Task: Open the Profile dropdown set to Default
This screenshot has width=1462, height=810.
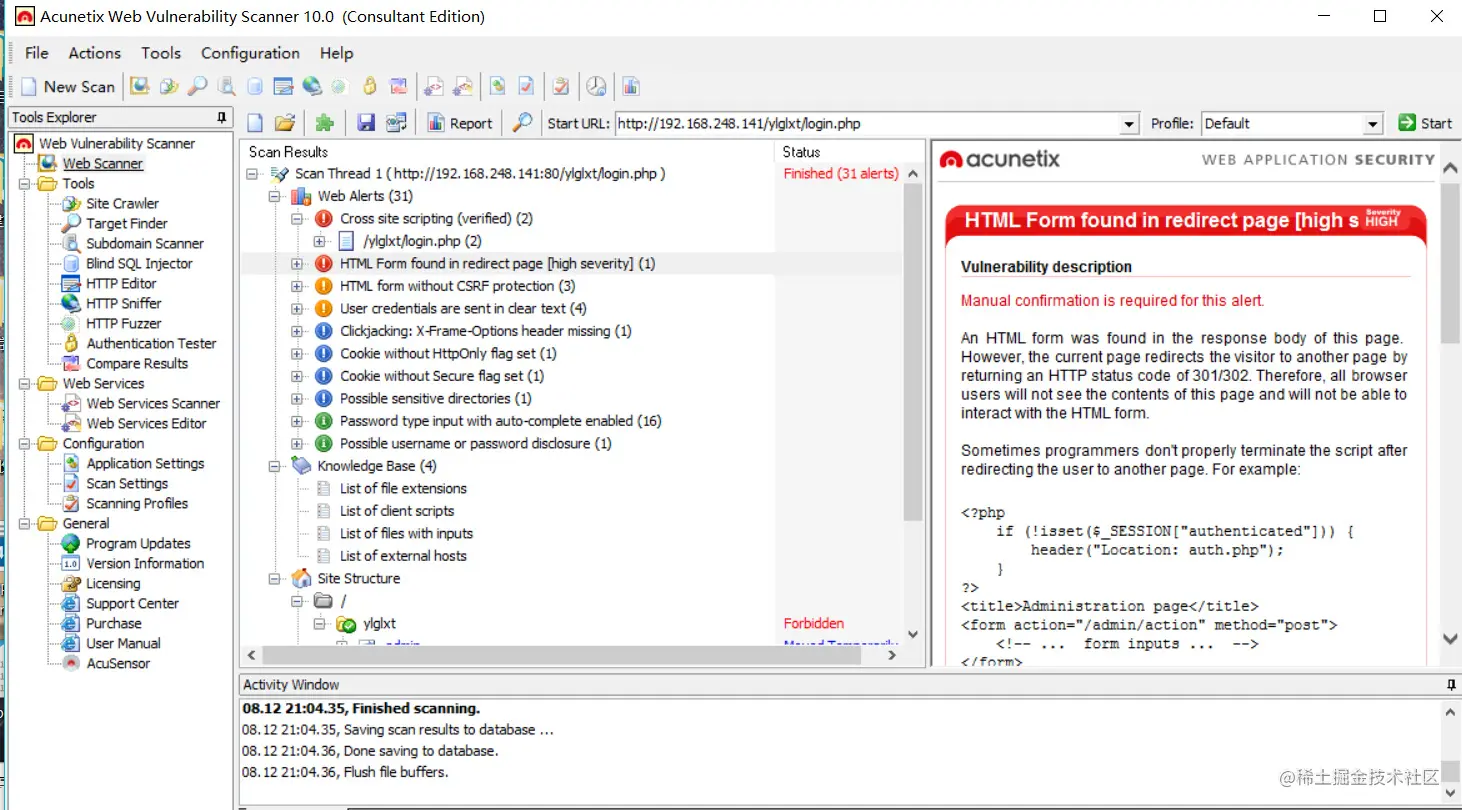Action: pos(1292,124)
